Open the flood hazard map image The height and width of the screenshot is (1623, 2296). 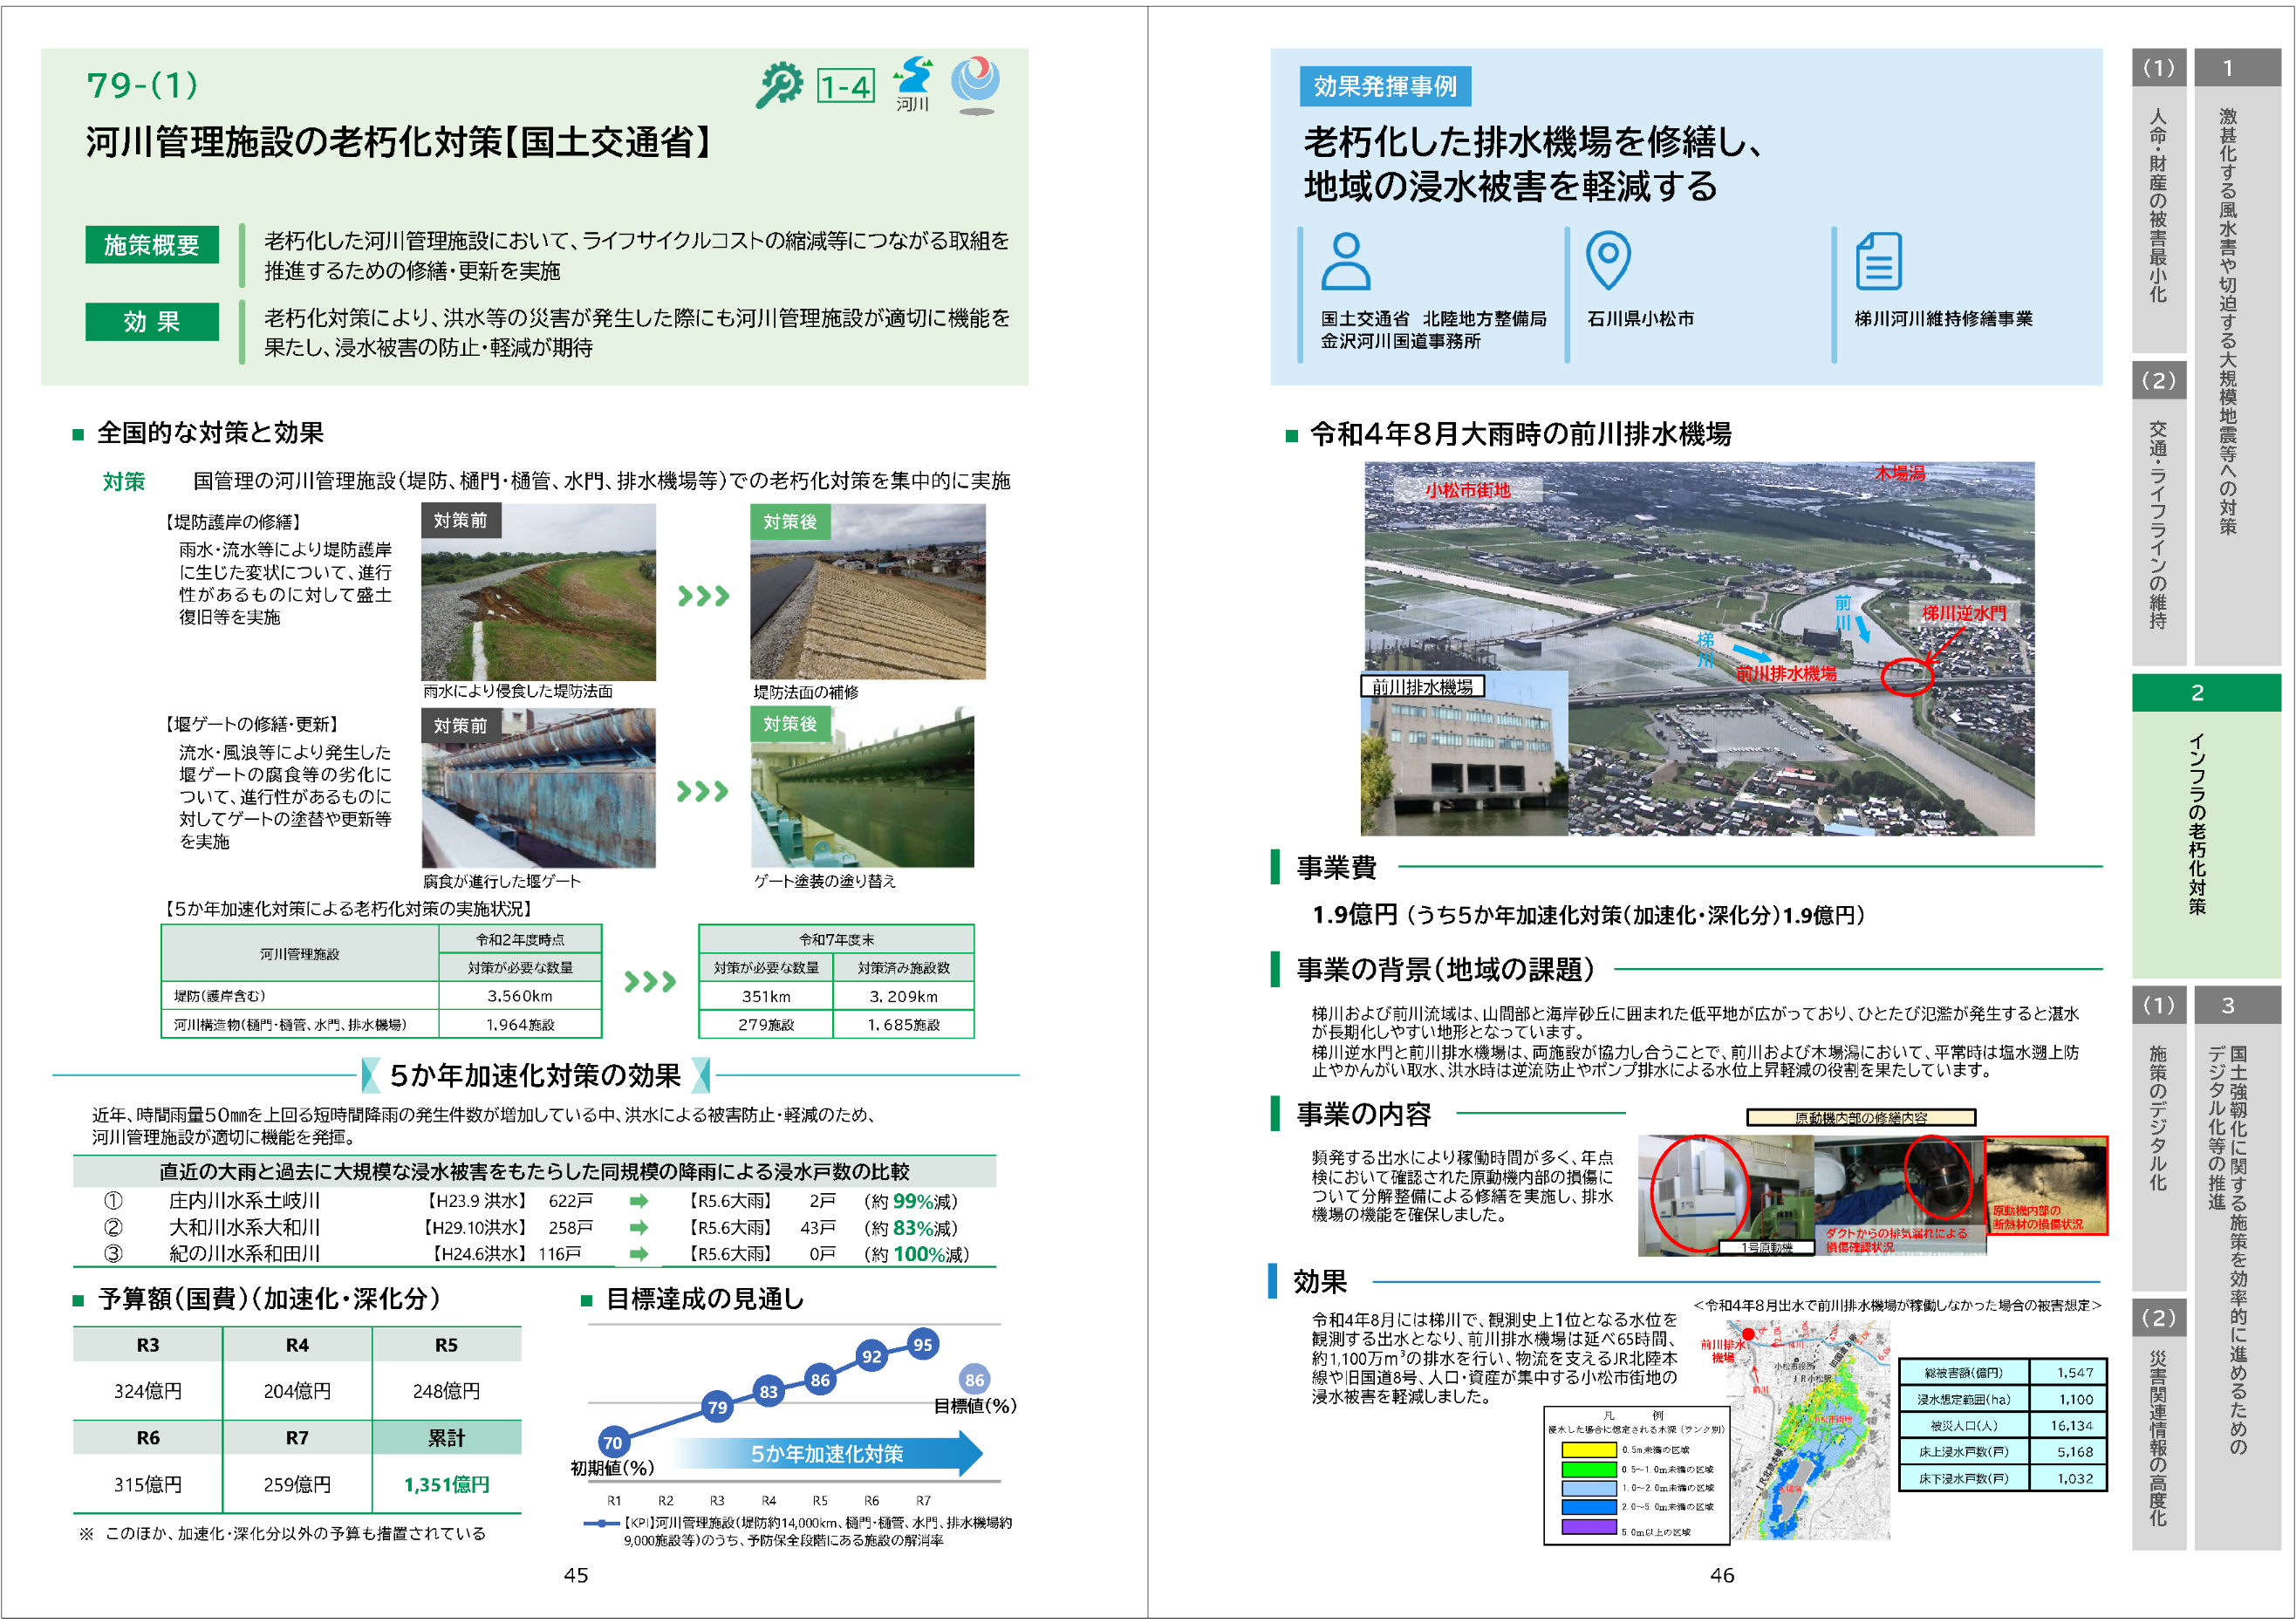click(x=1810, y=1430)
